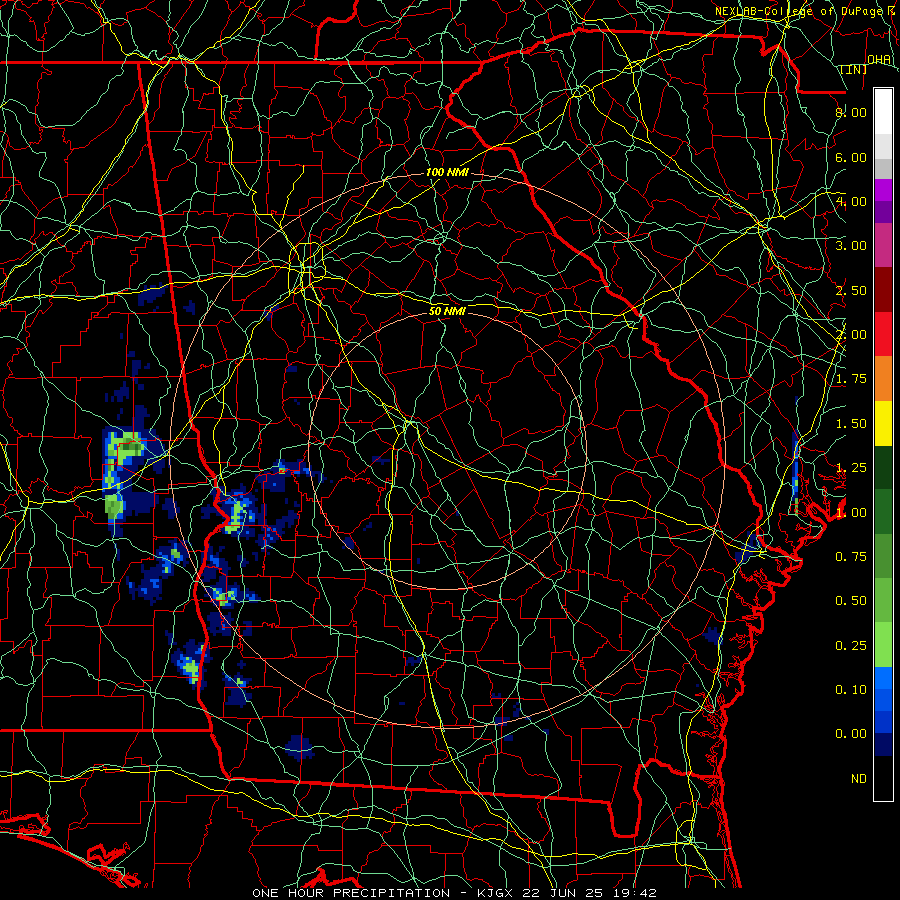
Task: Click the 0.10 legend value
Action: tap(851, 689)
